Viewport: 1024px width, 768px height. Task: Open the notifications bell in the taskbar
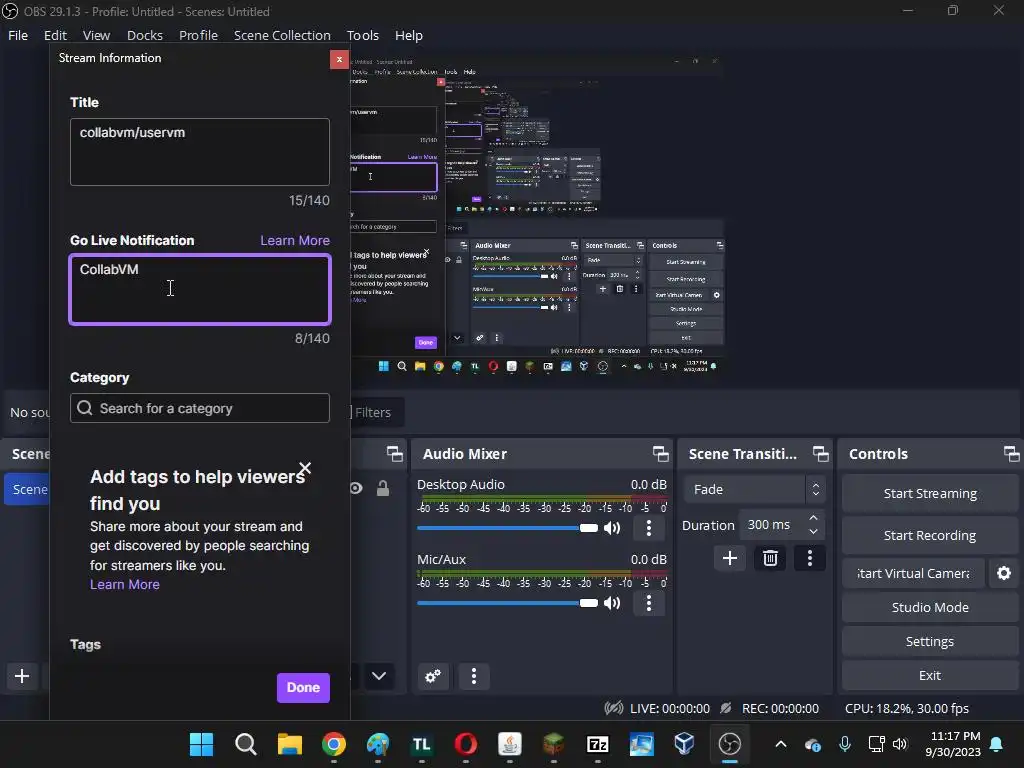coord(997,744)
